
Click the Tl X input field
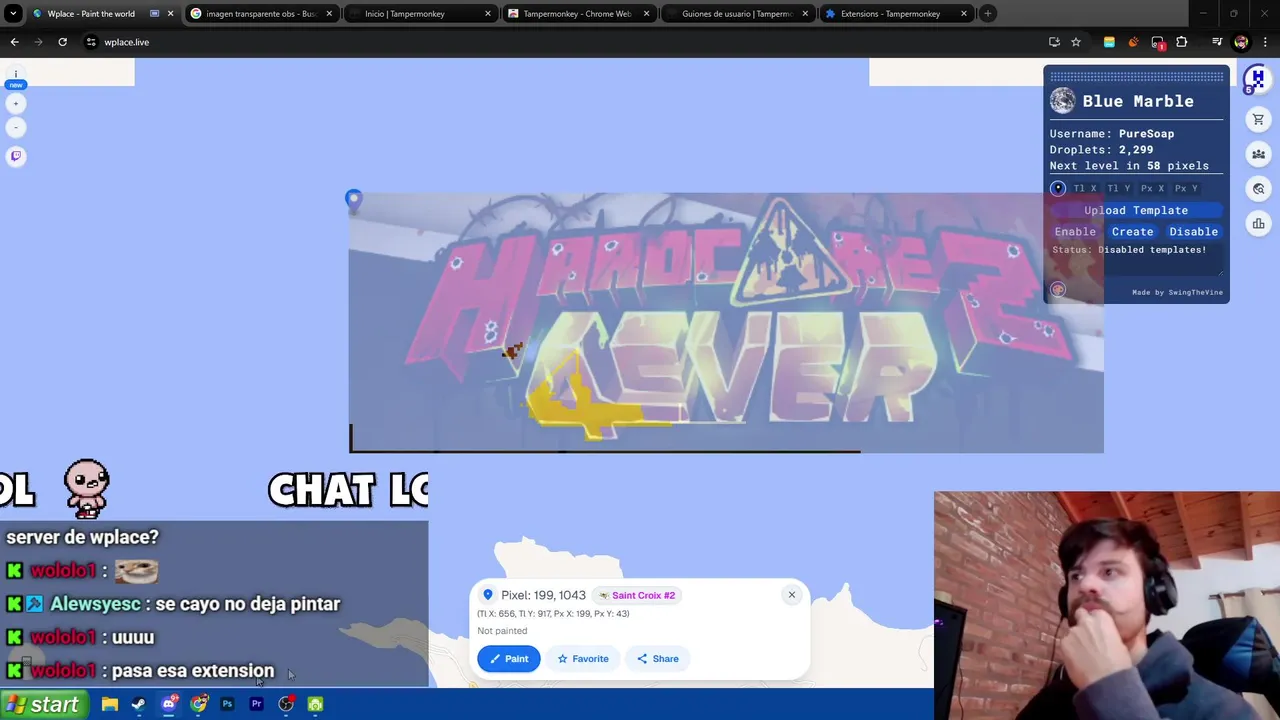[1085, 188]
